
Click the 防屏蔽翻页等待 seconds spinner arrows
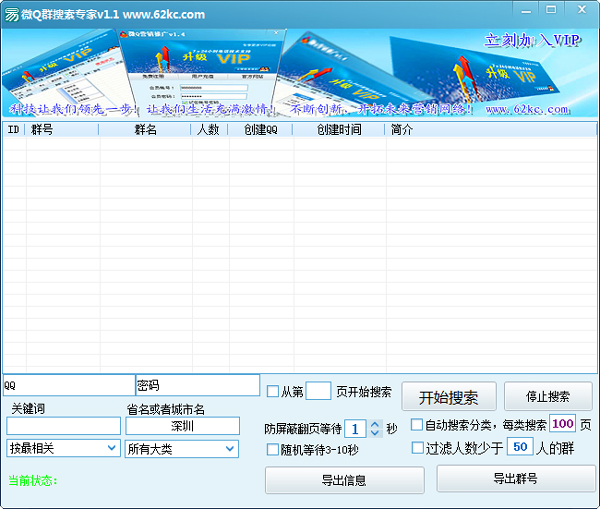coord(375,428)
